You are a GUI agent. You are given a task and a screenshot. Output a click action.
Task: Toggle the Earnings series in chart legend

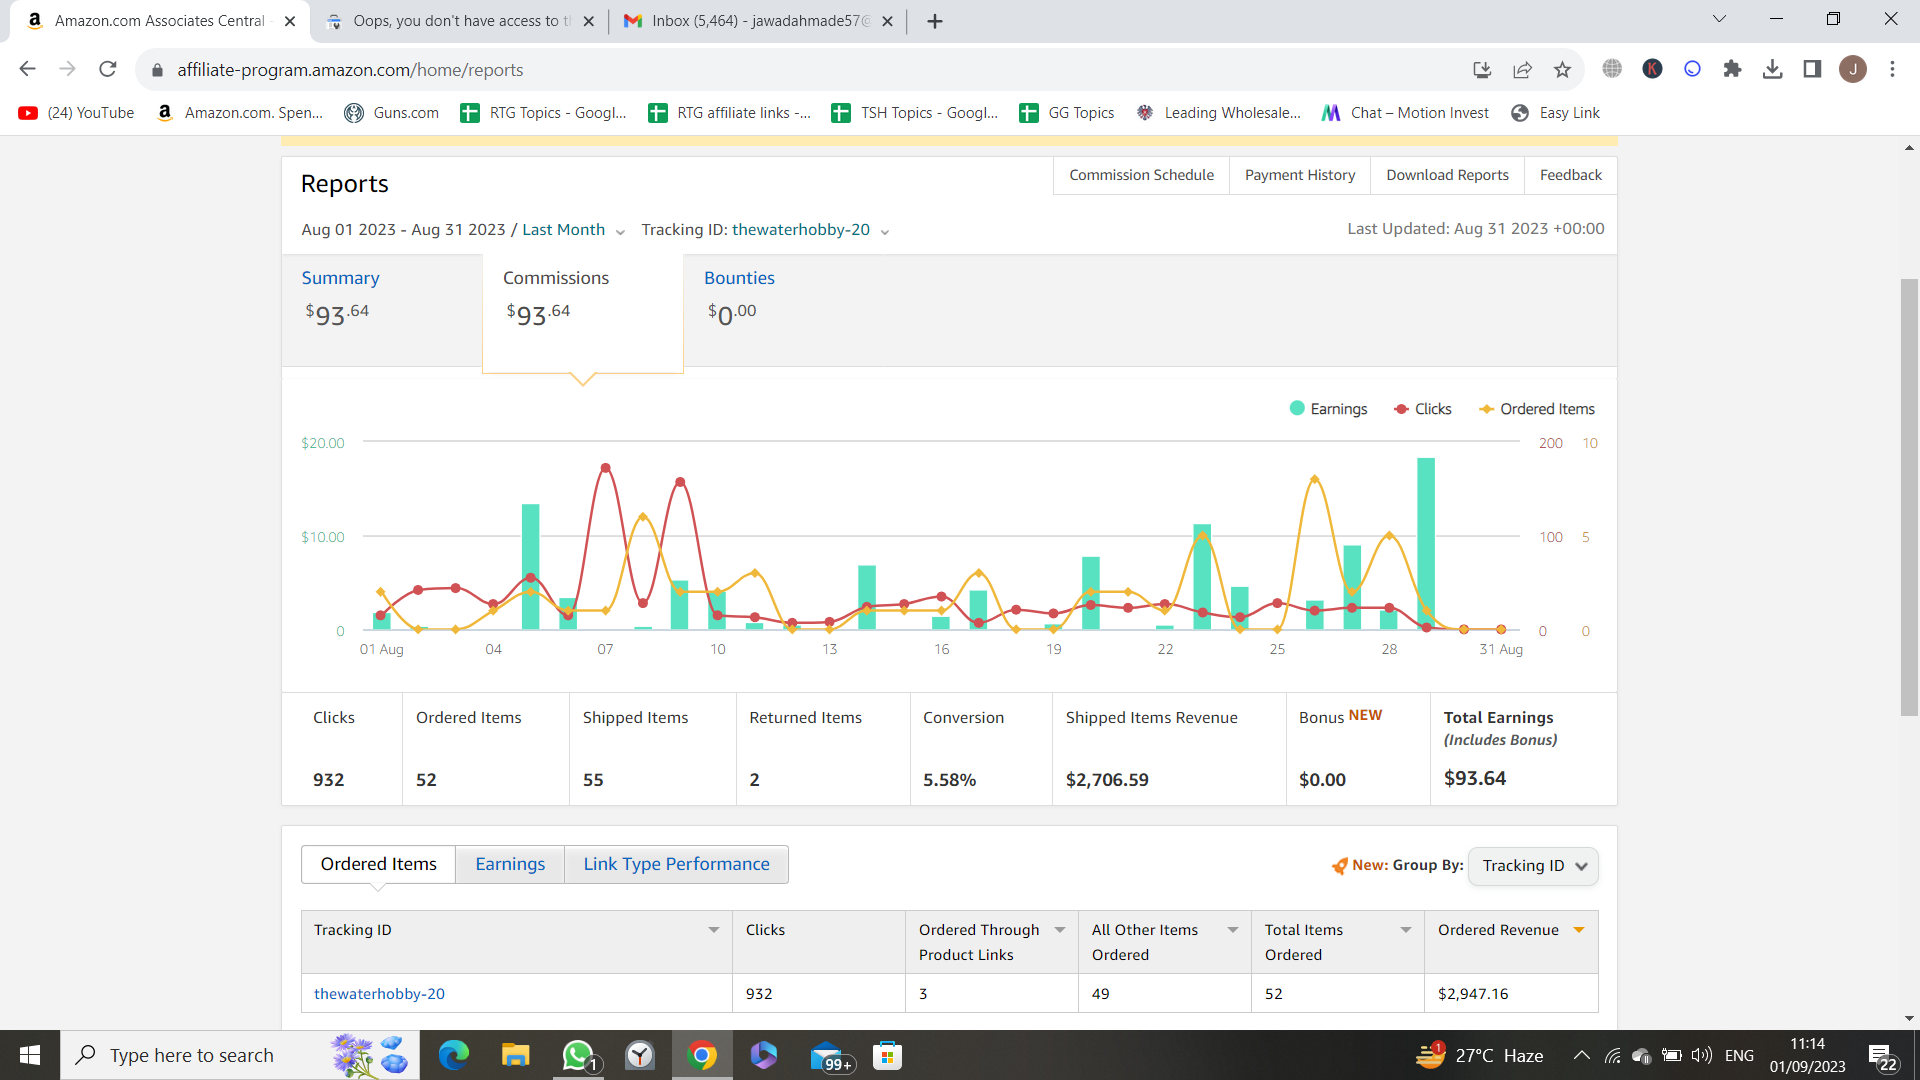[1328, 409]
